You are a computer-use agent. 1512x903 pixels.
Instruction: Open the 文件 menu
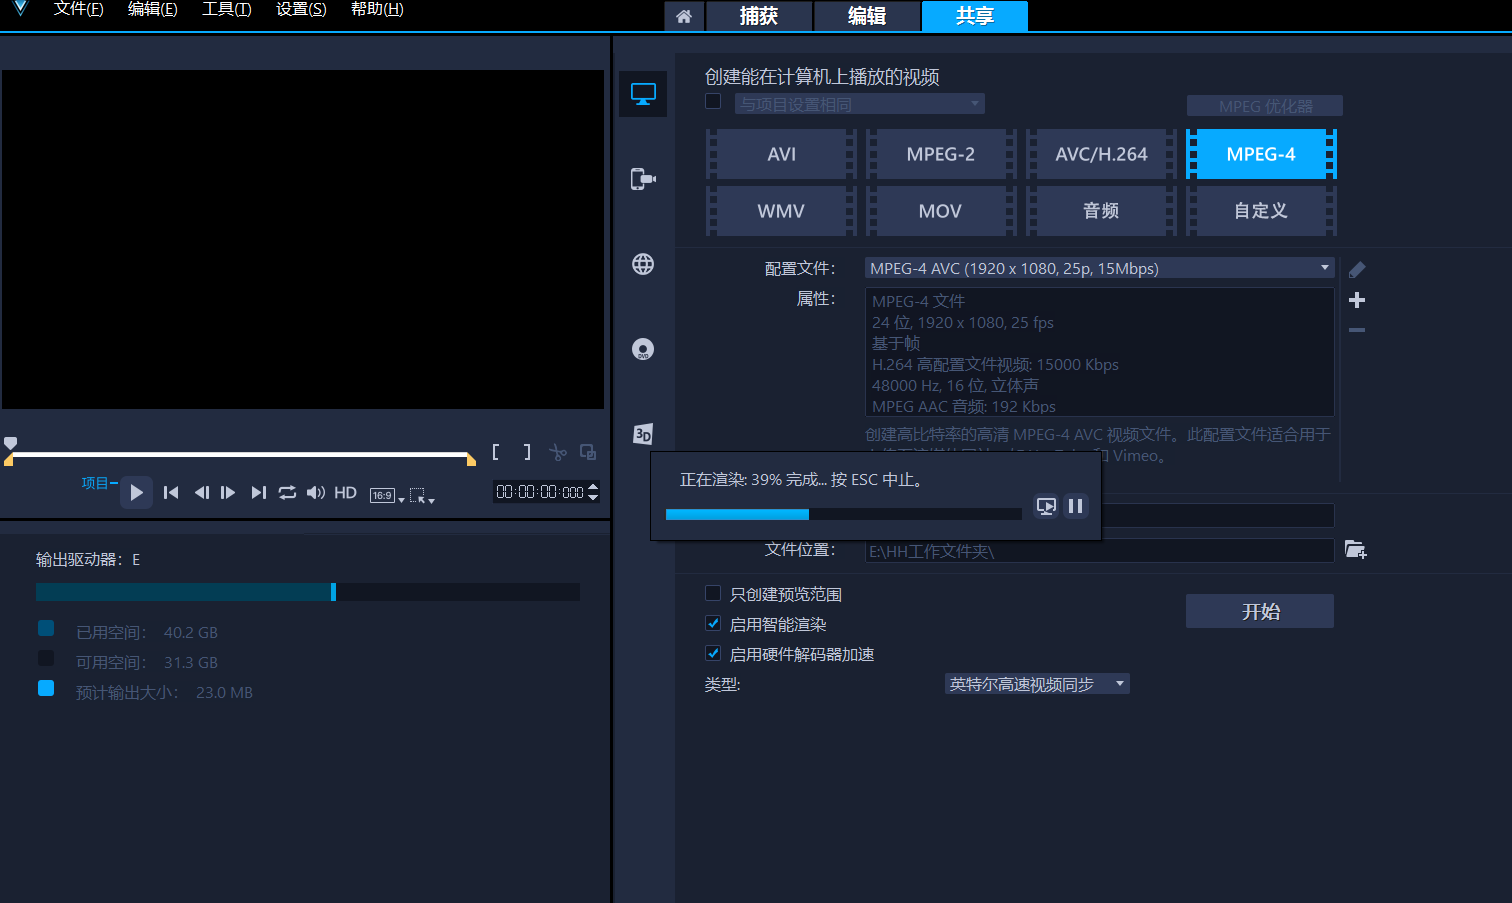[x=78, y=9]
